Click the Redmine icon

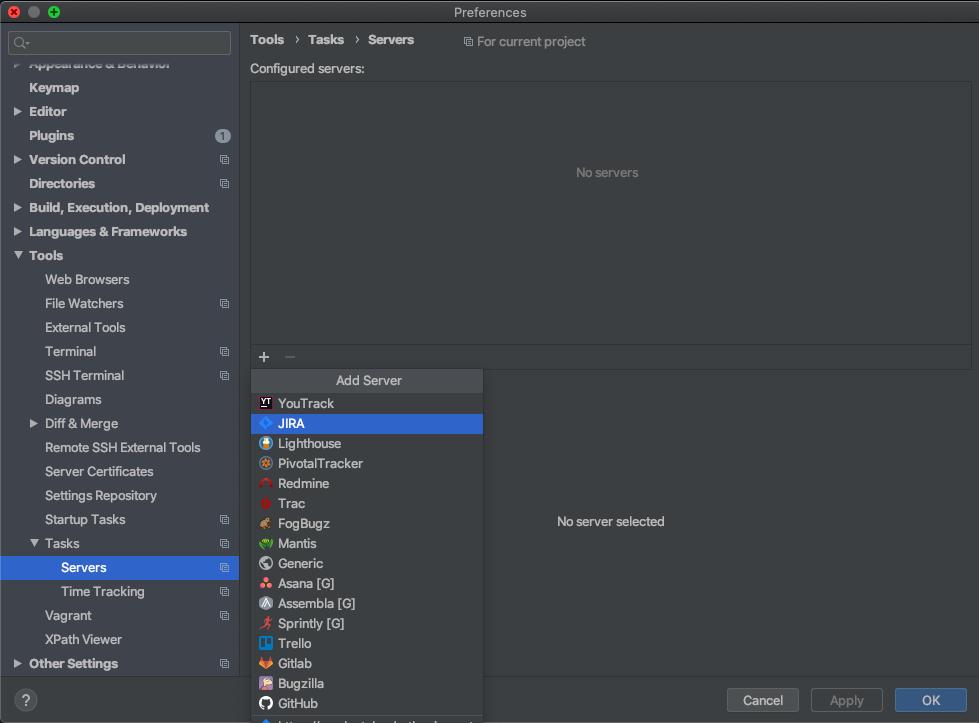[266, 483]
